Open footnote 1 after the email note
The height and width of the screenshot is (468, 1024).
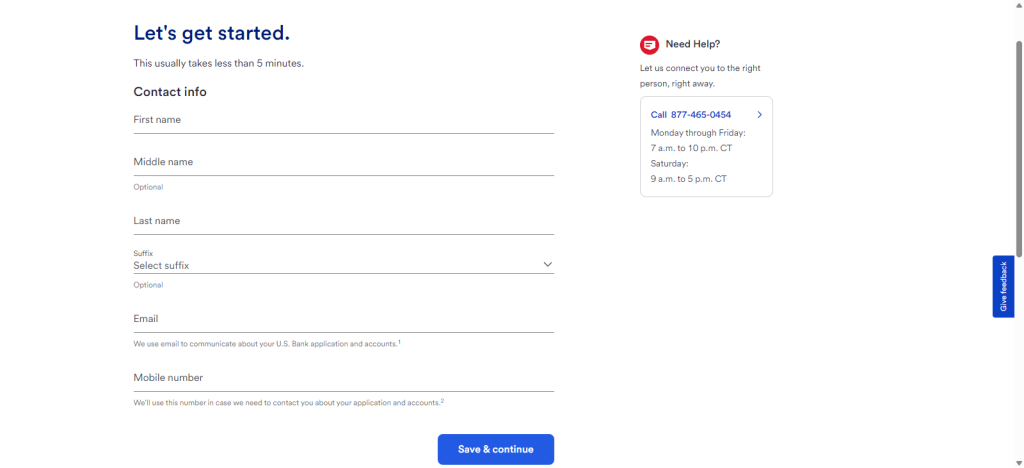400,341
